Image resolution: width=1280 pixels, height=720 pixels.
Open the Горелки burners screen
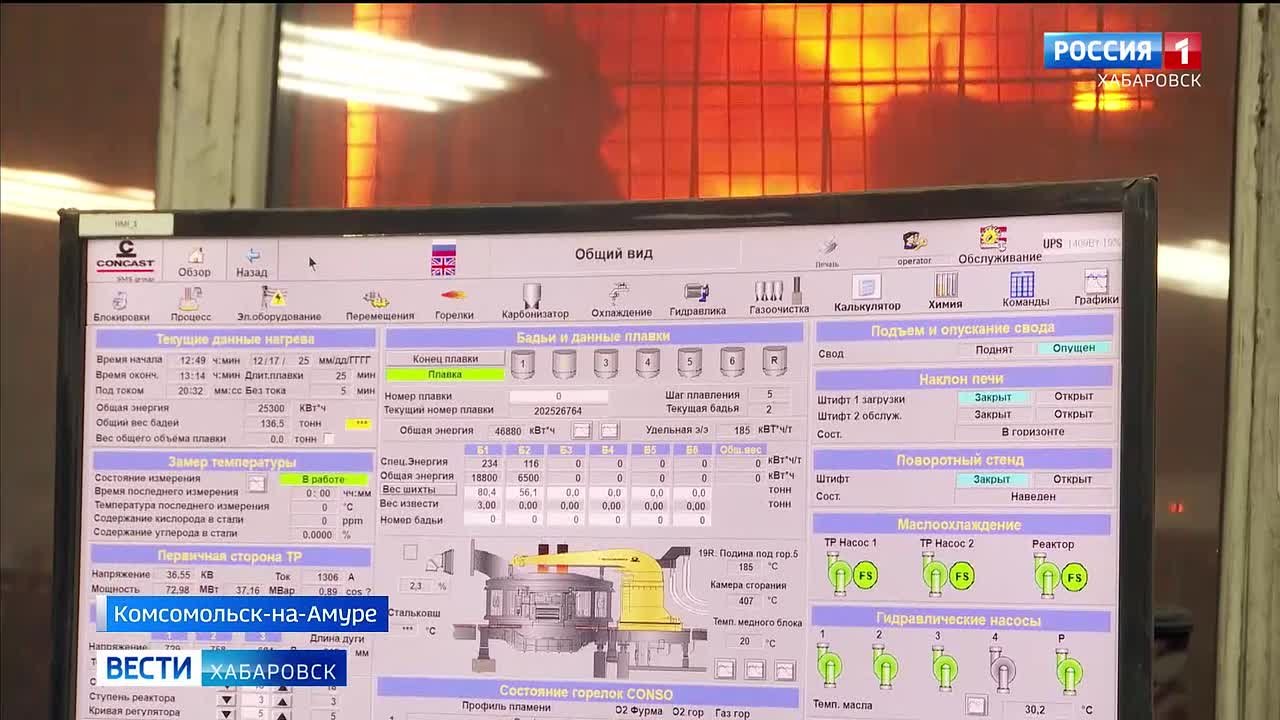(453, 302)
